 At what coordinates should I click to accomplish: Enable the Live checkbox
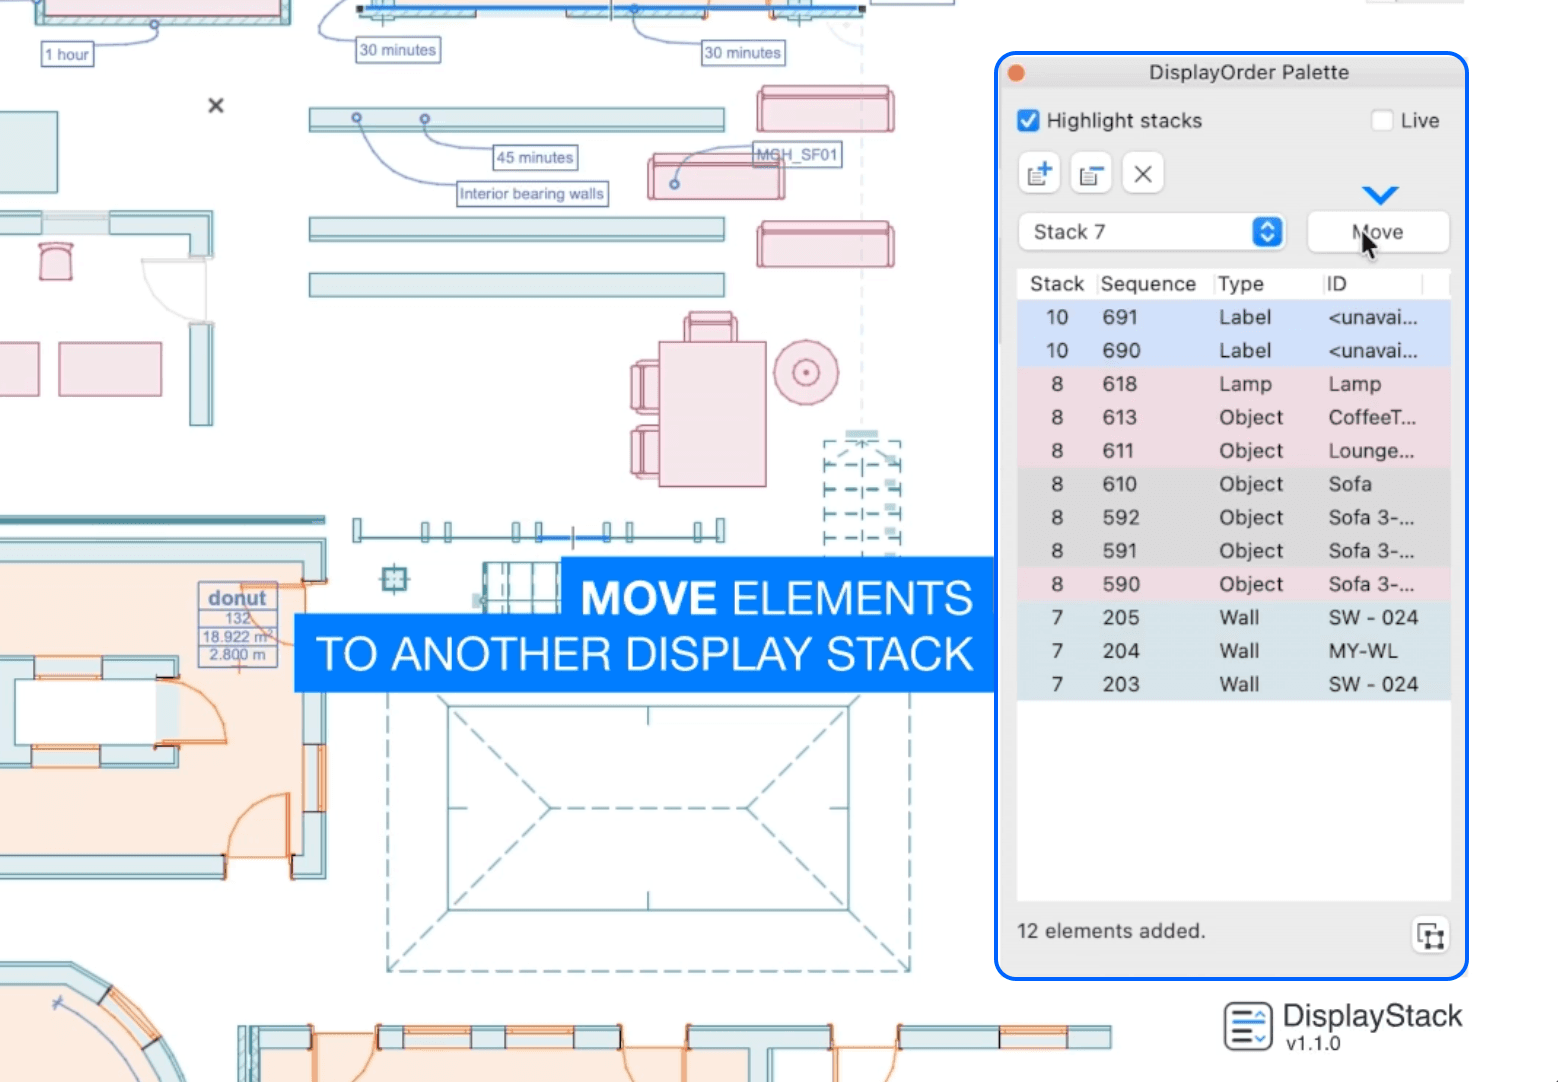point(1382,121)
